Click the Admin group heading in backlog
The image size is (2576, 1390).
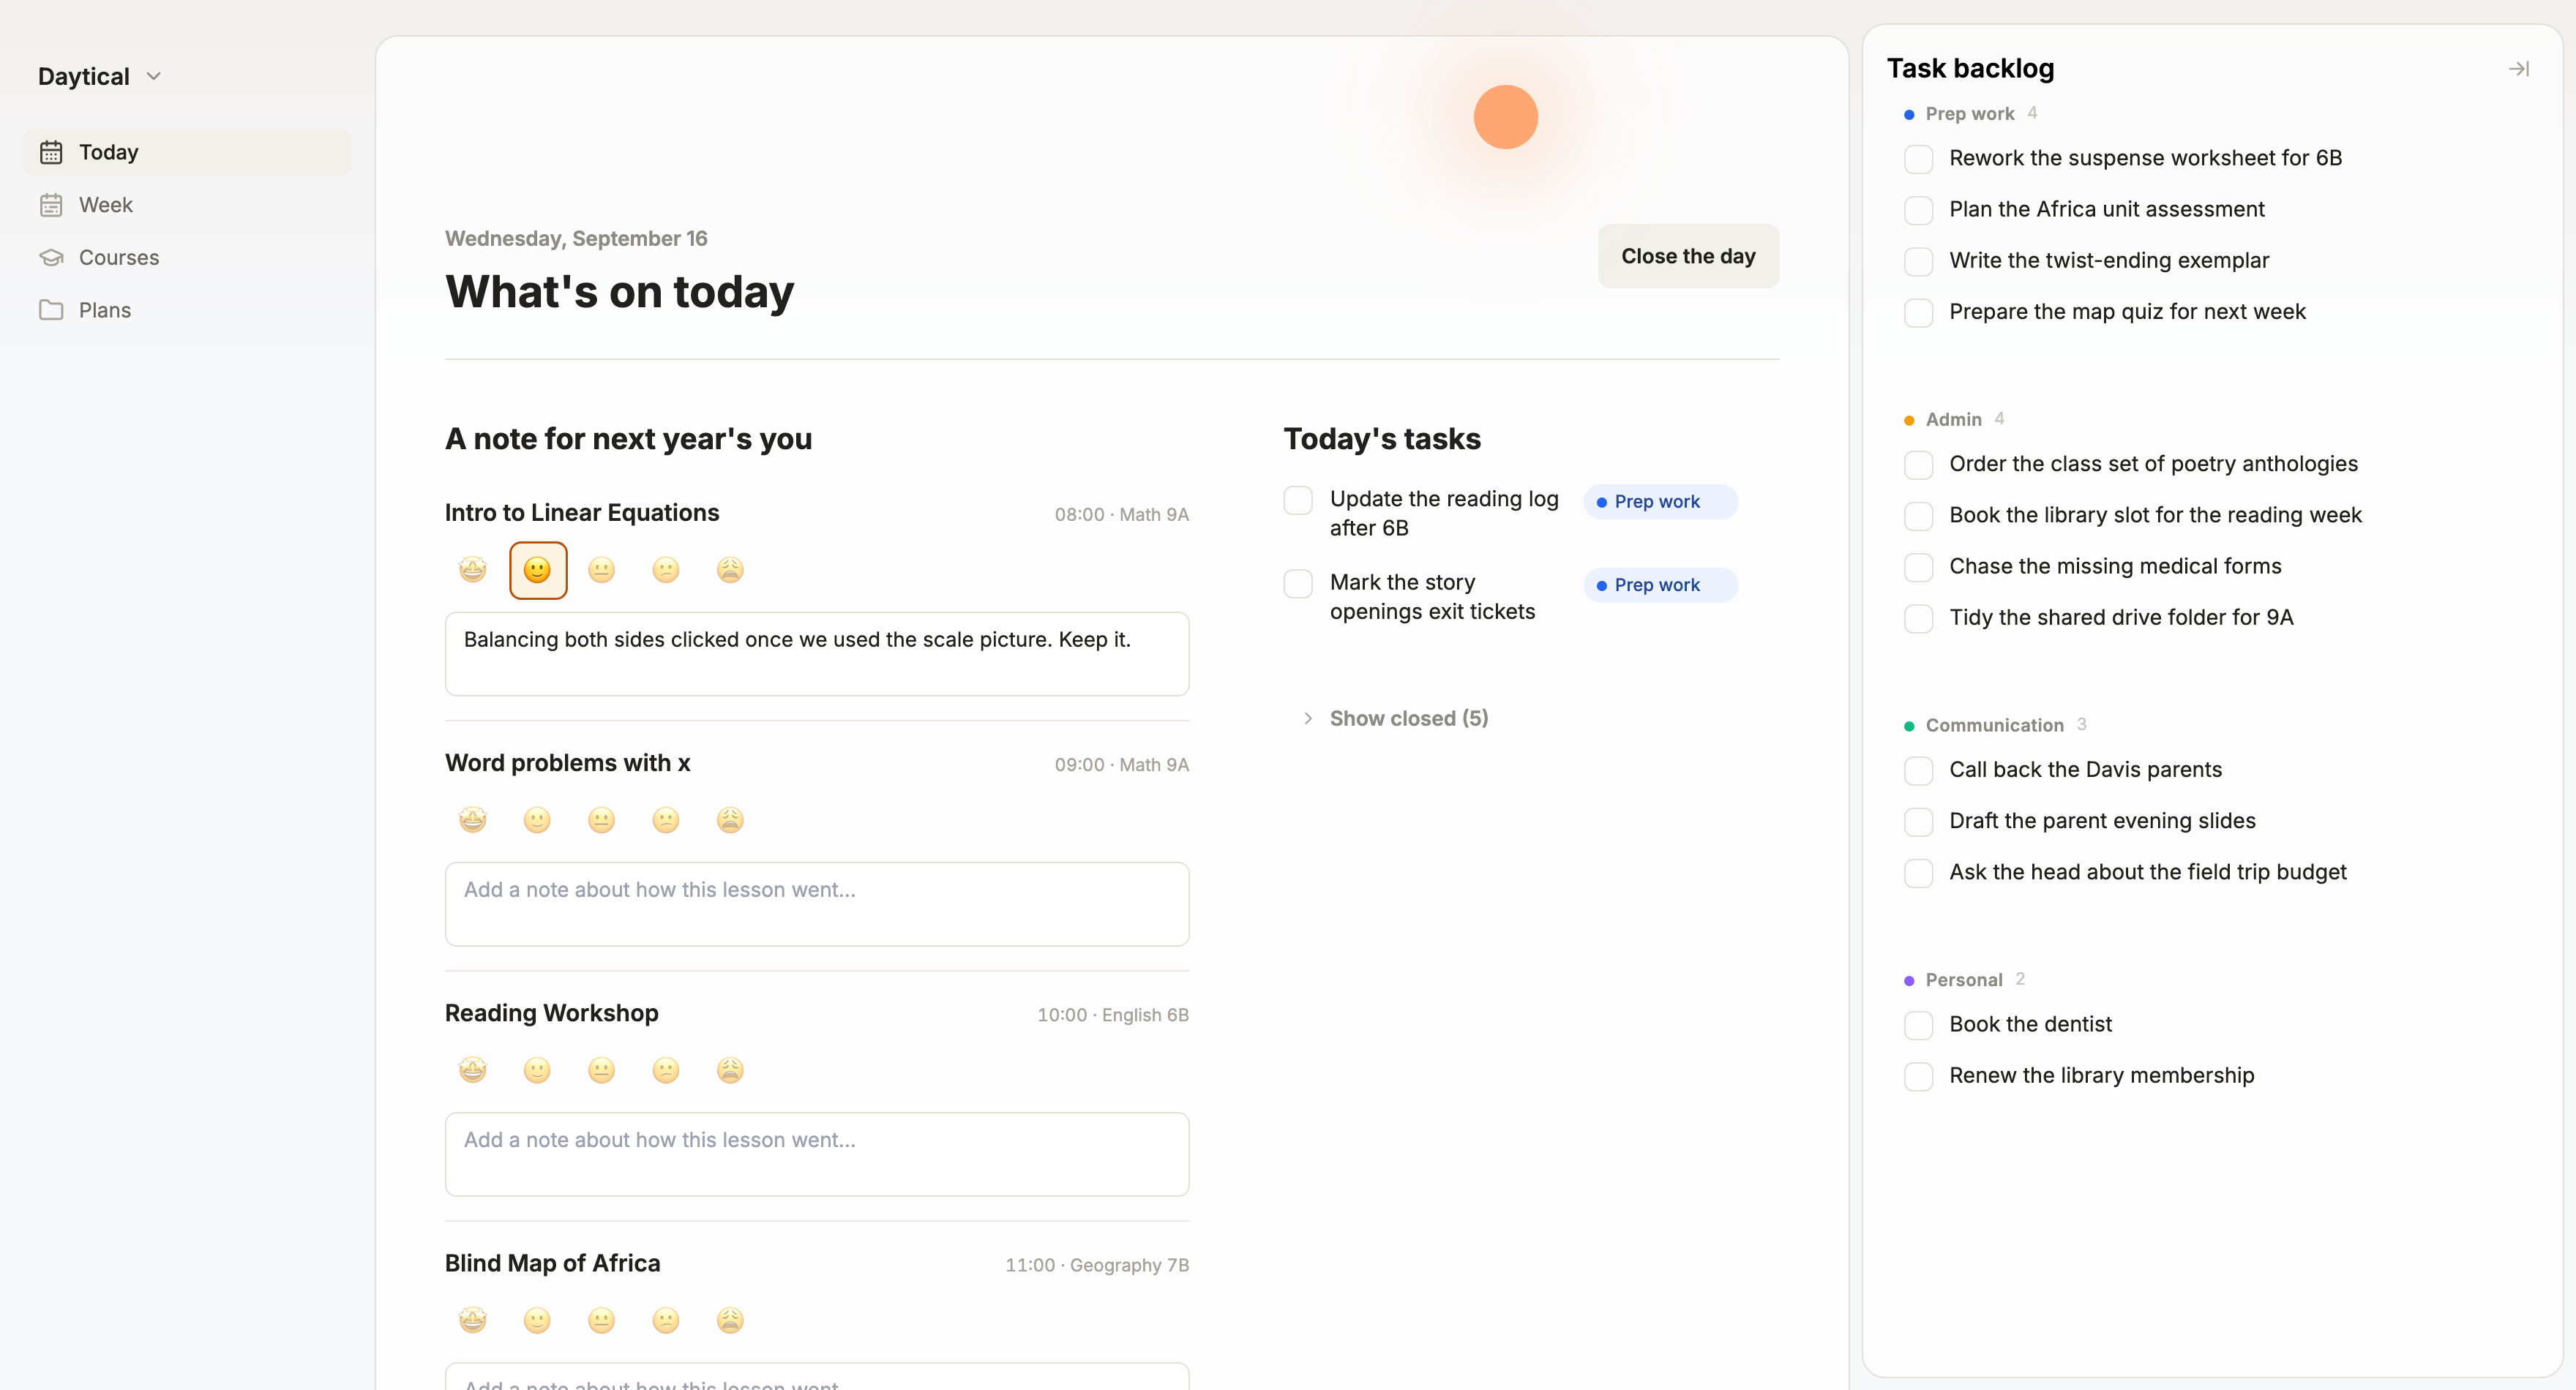point(1953,419)
